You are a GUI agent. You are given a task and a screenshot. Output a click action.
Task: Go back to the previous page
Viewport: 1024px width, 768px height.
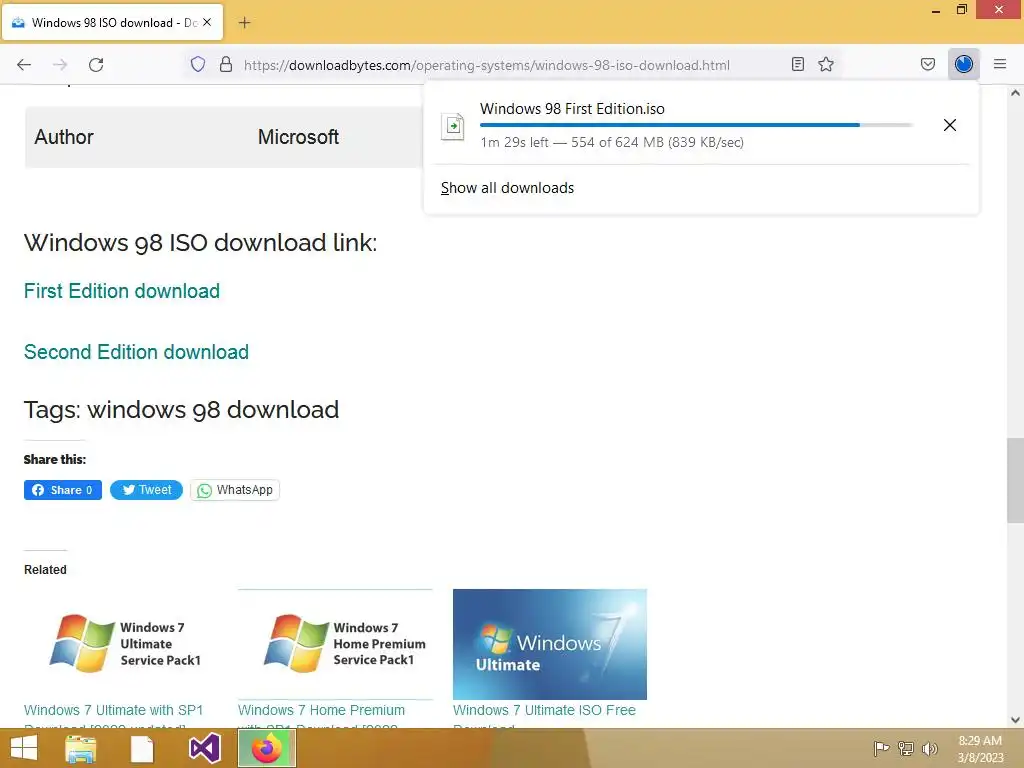24,65
